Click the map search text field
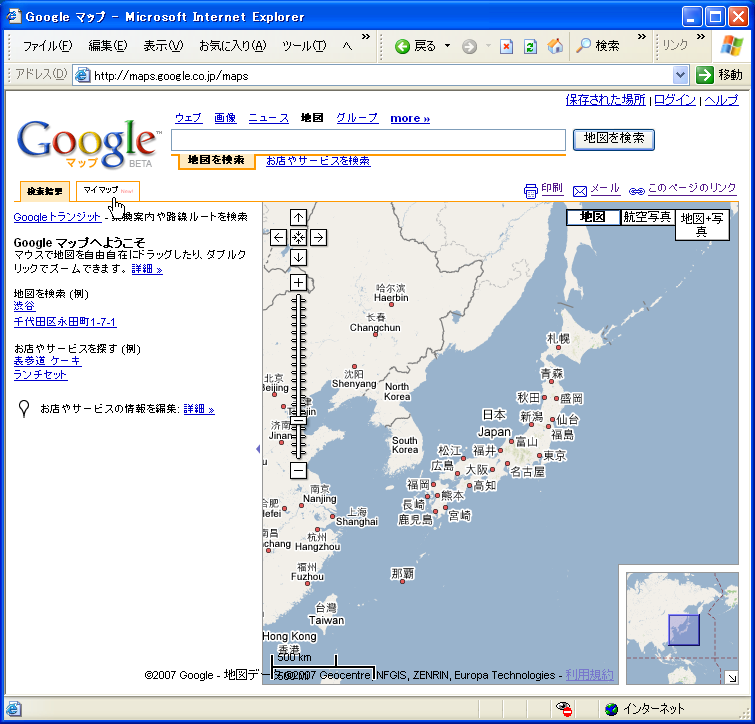The height and width of the screenshot is (724, 755). point(368,140)
